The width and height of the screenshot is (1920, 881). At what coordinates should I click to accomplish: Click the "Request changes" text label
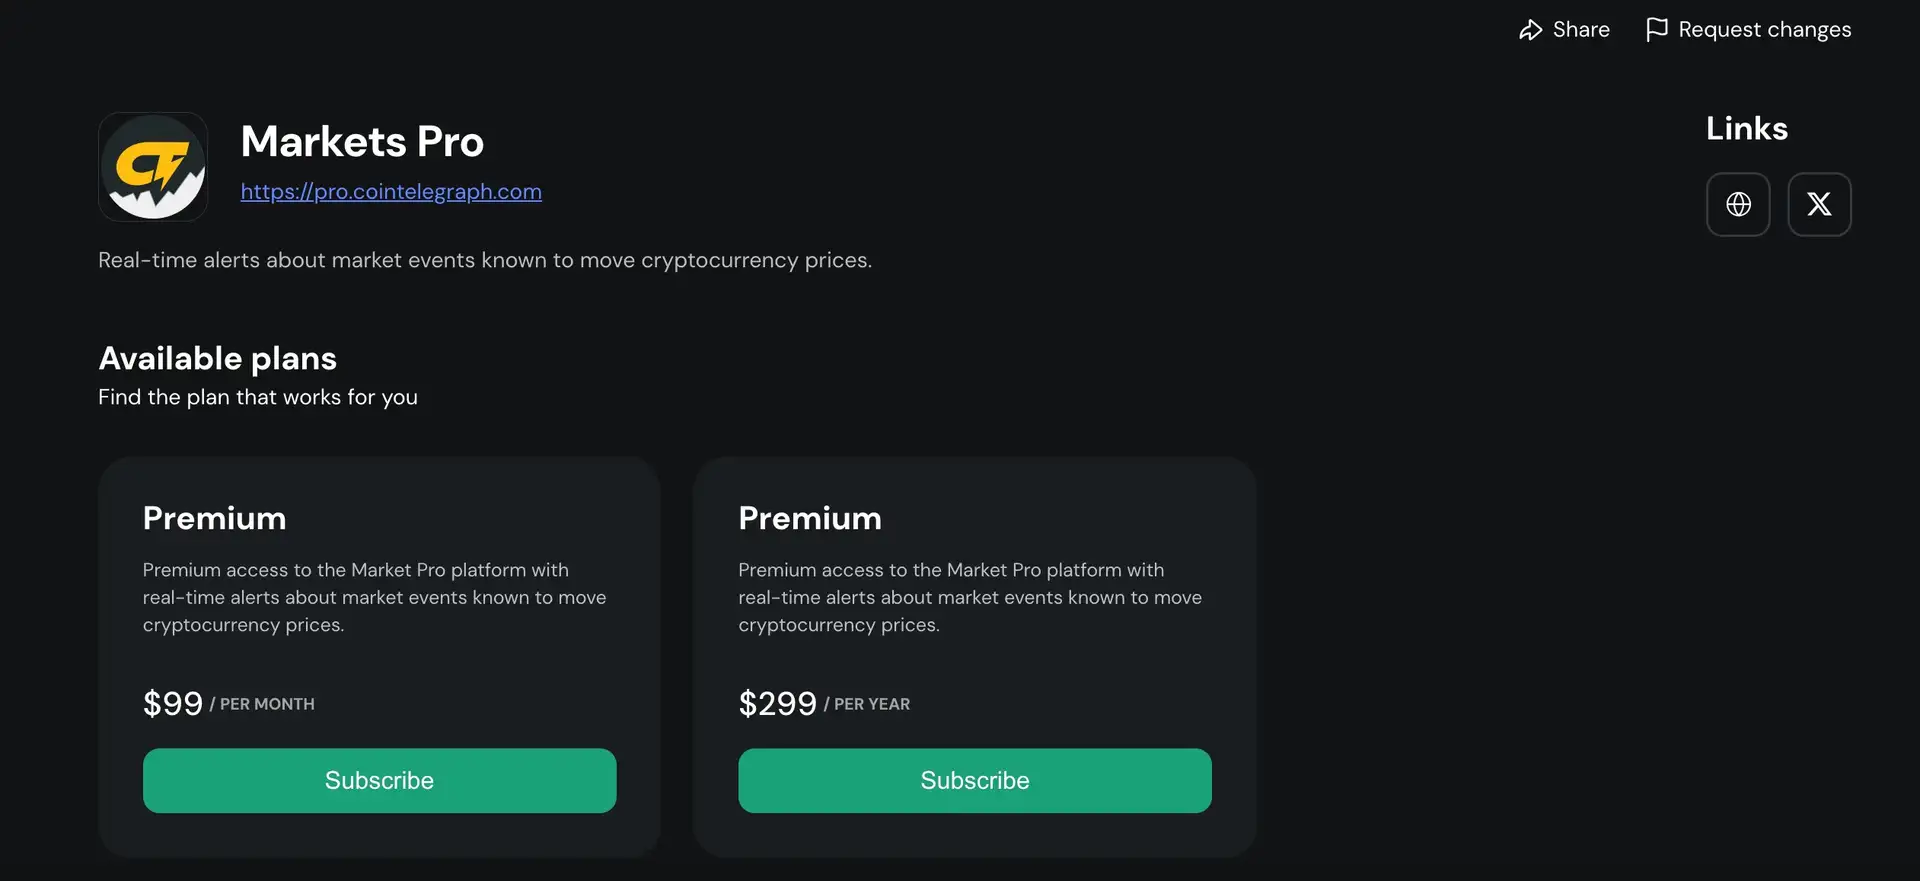[x=1764, y=30]
